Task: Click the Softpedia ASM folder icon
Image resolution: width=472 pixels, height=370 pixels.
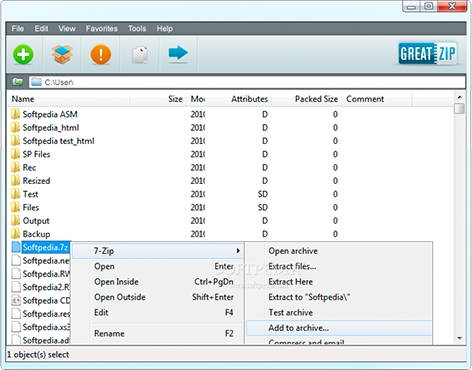Action: (15, 114)
